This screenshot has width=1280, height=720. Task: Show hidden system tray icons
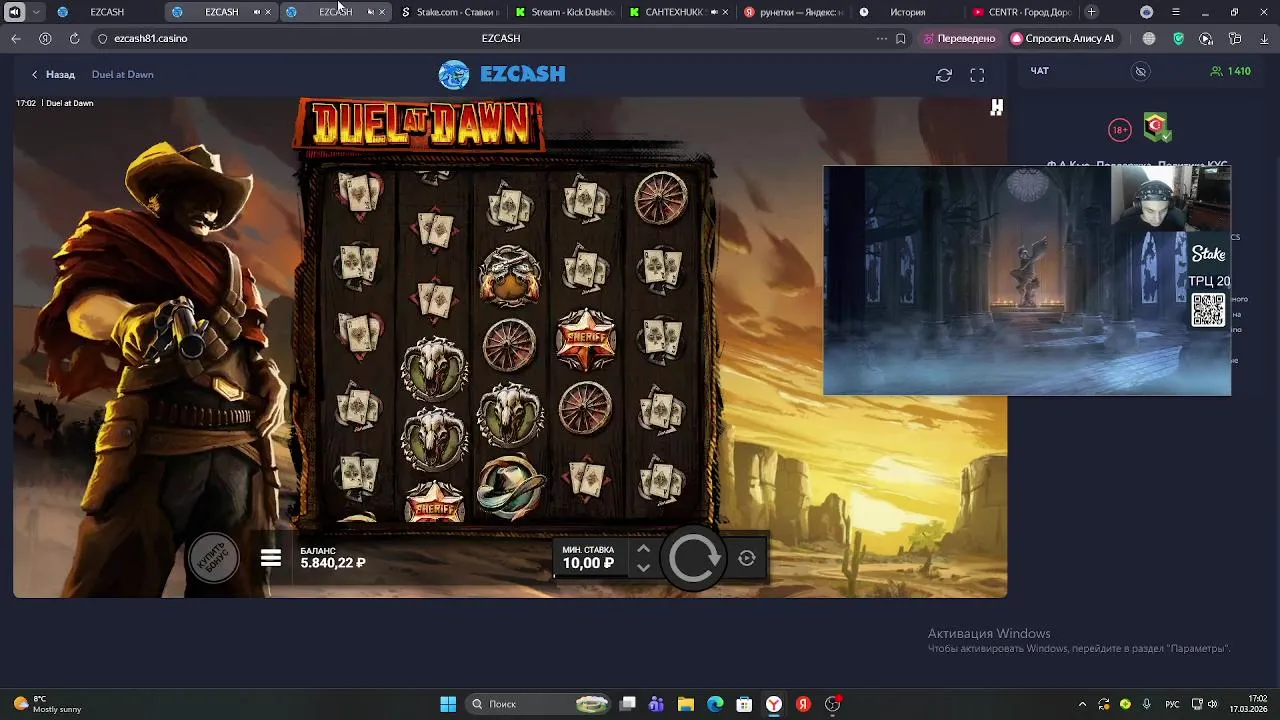coord(1083,704)
